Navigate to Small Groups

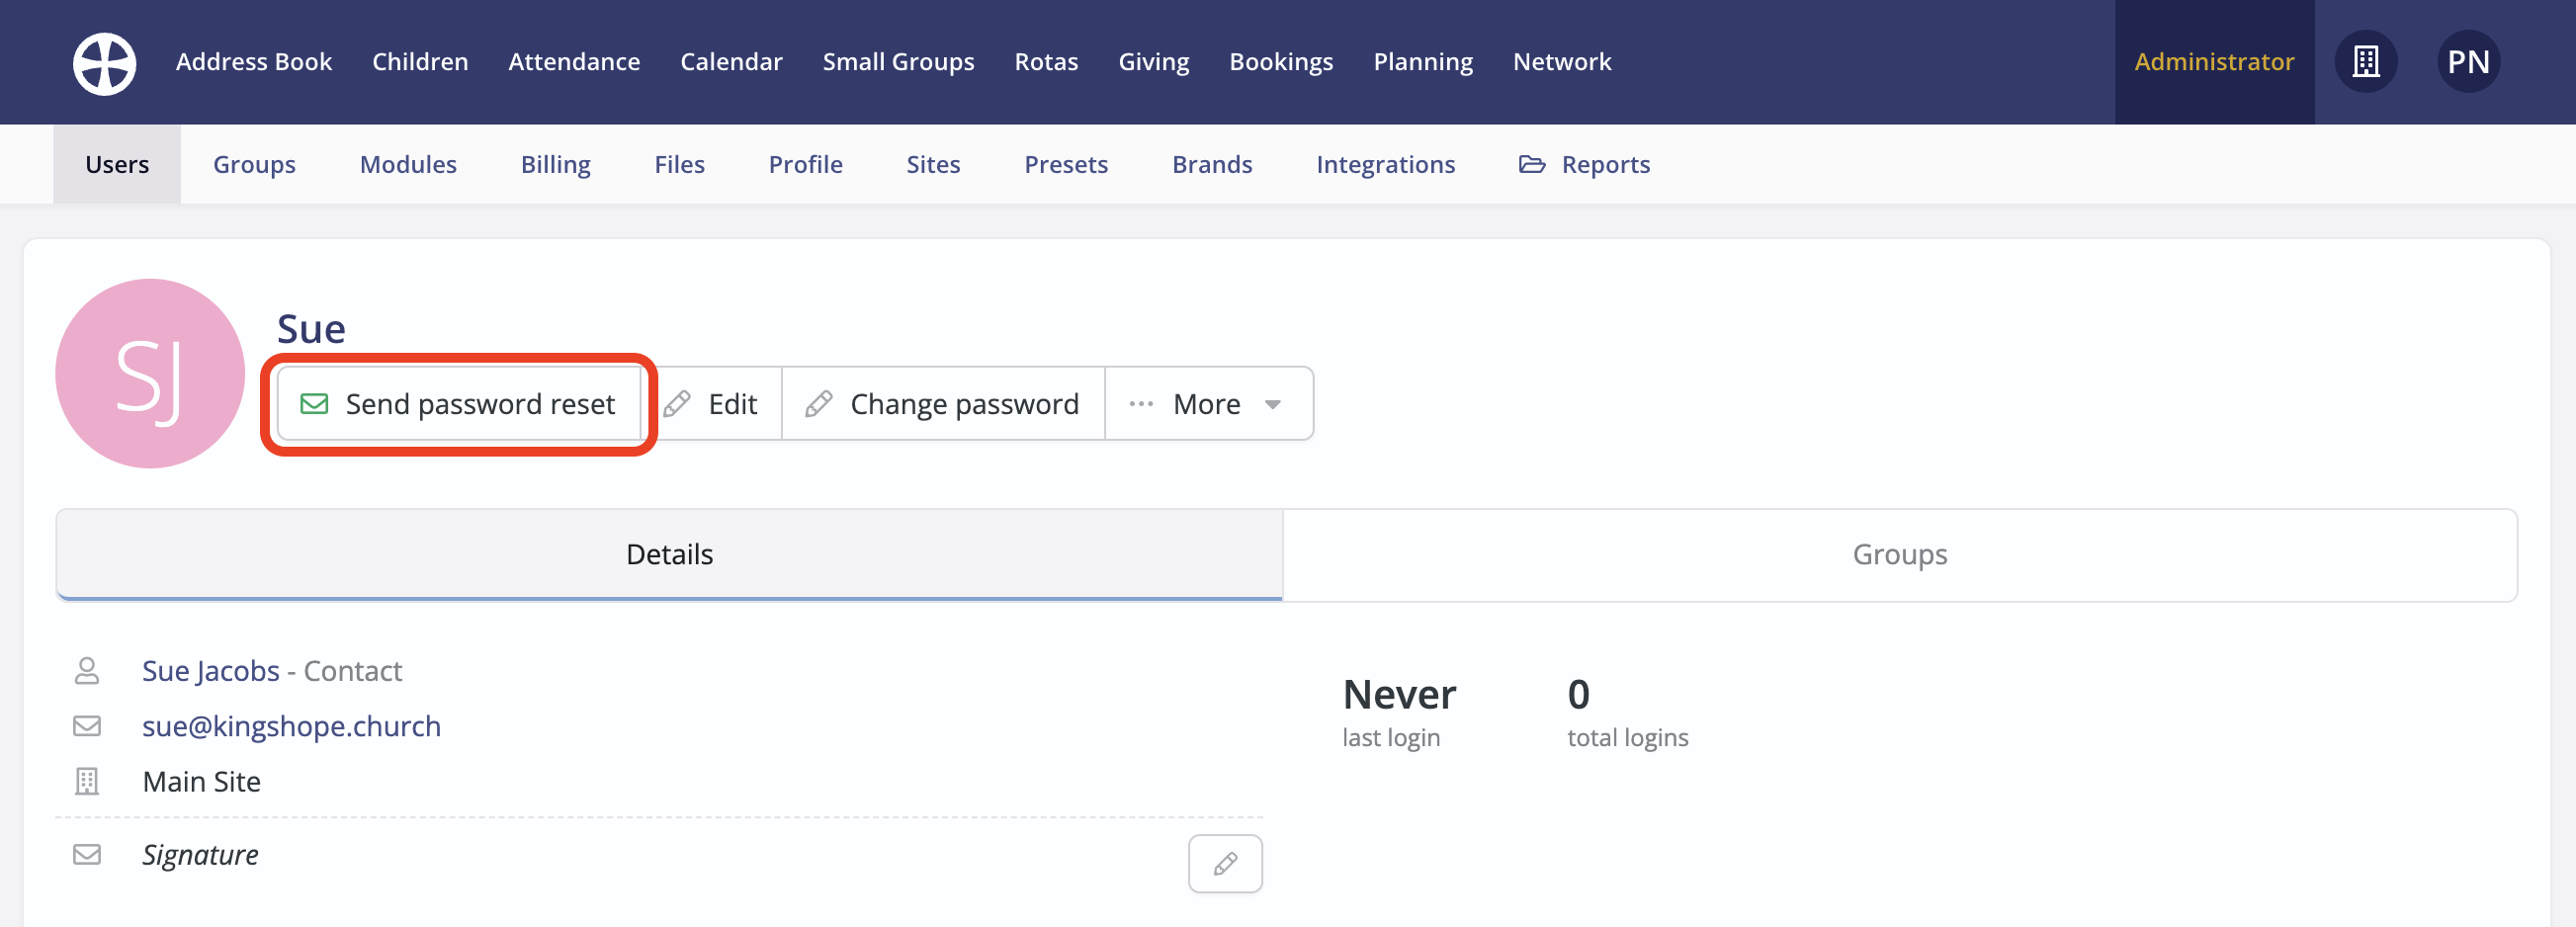click(x=898, y=61)
